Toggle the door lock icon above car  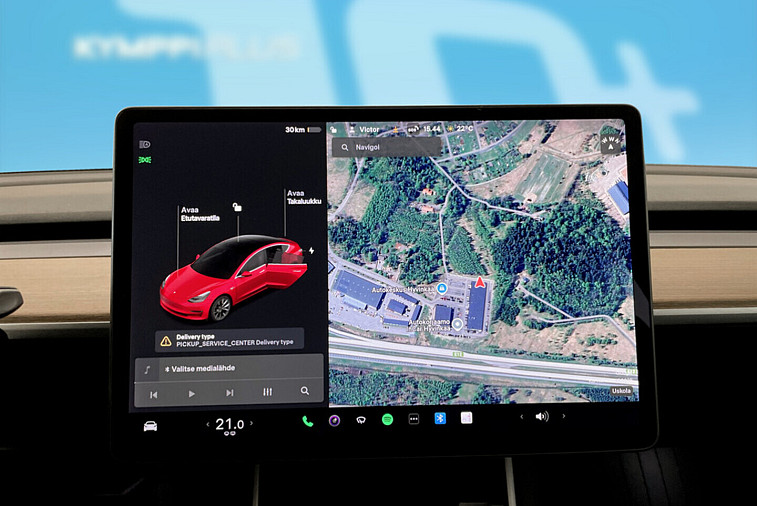(236, 207)
